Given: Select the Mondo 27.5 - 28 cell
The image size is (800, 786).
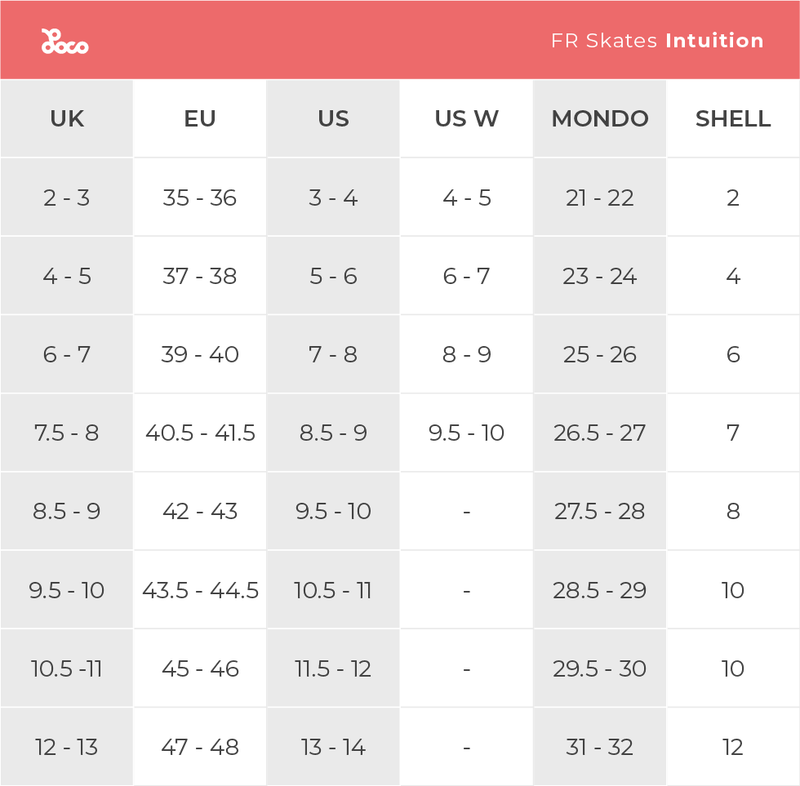Looking at the screenshot, I should [600, 511].
